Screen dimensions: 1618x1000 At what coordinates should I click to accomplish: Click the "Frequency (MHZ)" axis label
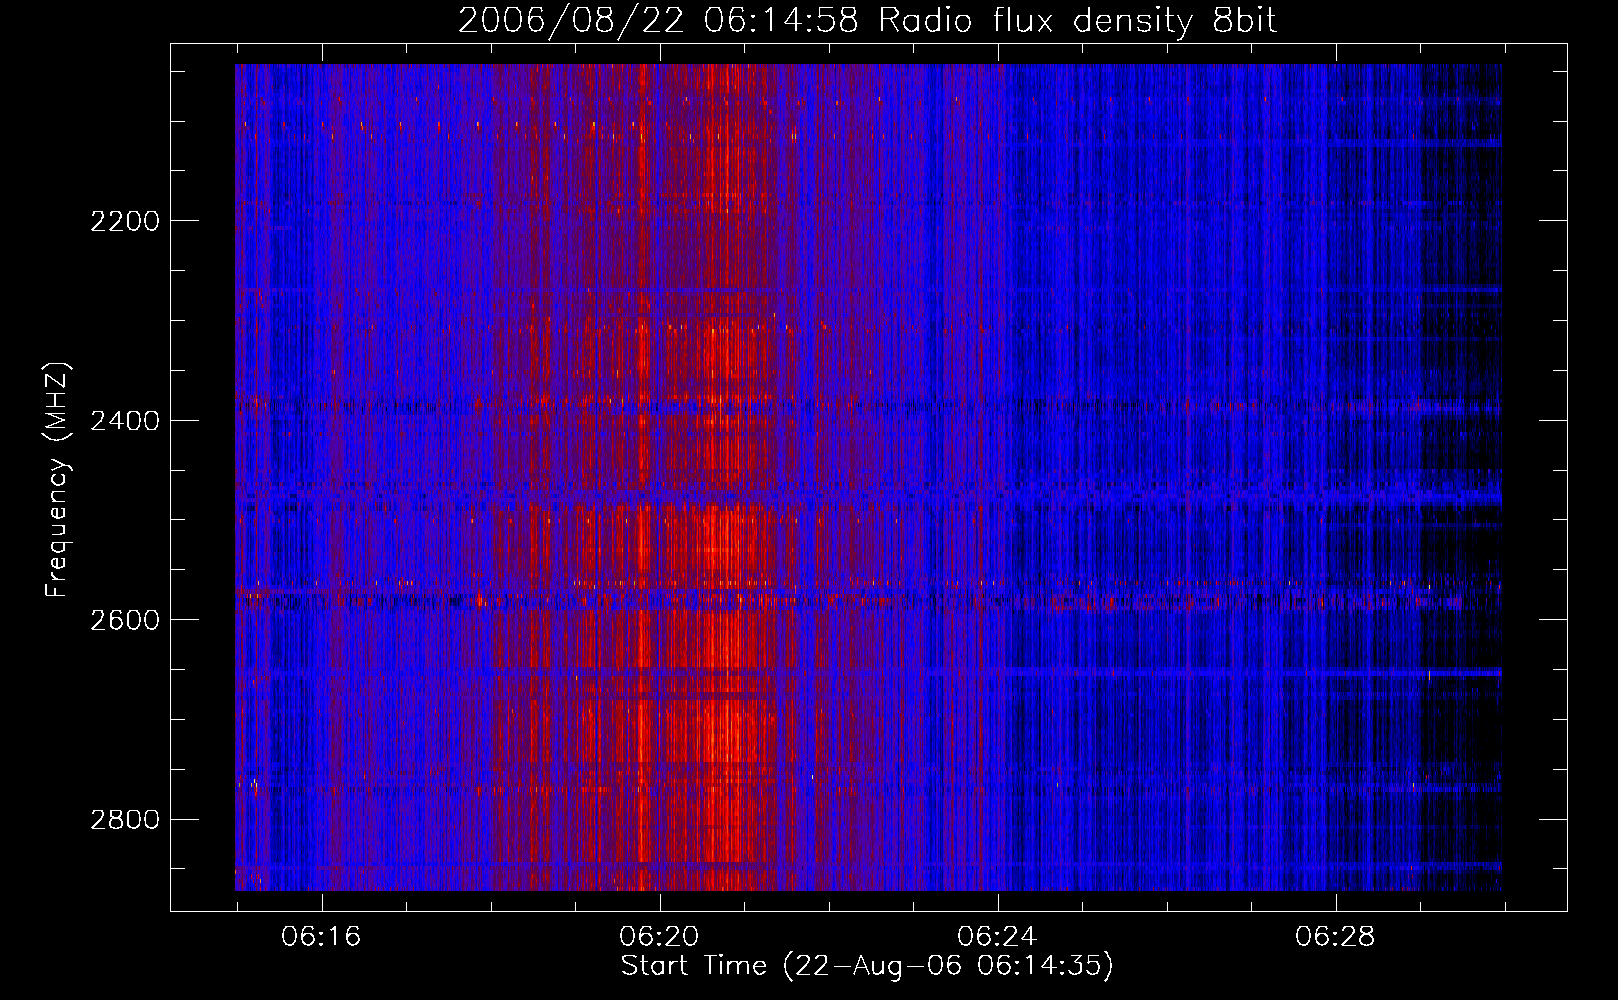[57, 480]
